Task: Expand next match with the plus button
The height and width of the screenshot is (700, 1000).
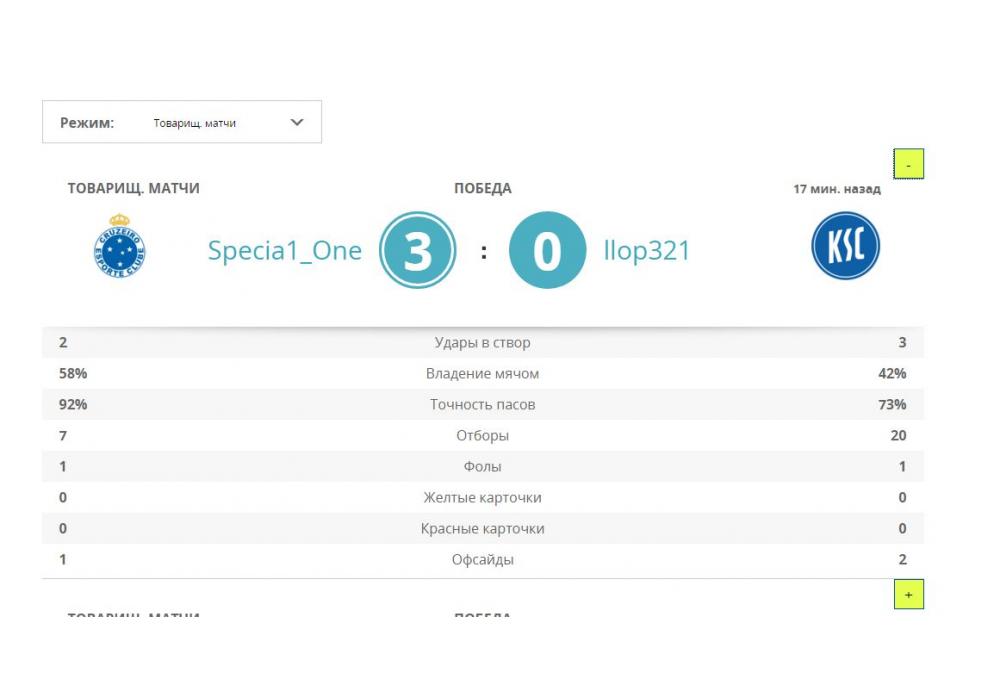Action: pos(908,594)
